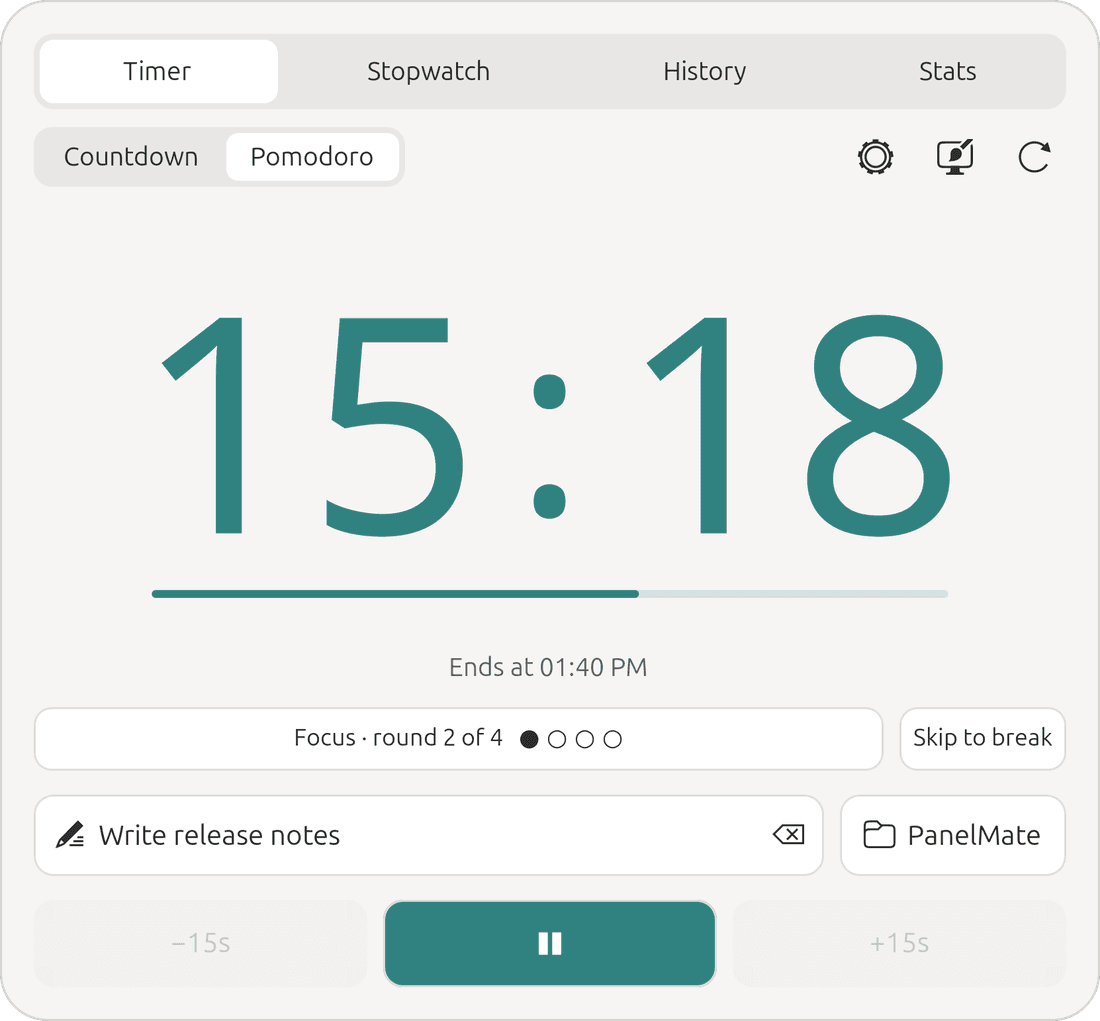Click the monitor with brush appearance icon
Screen dimensions: 1100x1021
(955, 156)
